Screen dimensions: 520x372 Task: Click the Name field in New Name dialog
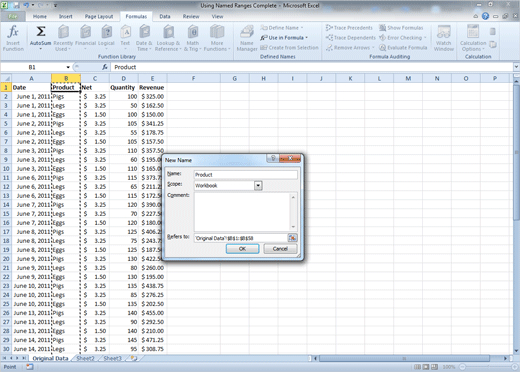click(246, 175)
